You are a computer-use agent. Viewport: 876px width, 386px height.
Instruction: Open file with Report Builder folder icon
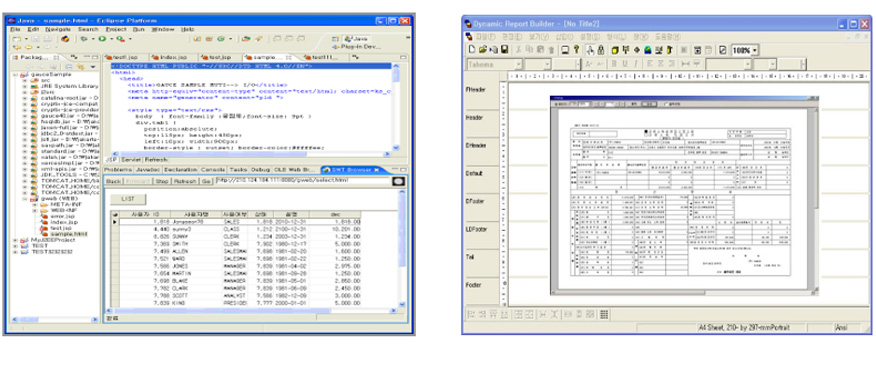(483, 50)
